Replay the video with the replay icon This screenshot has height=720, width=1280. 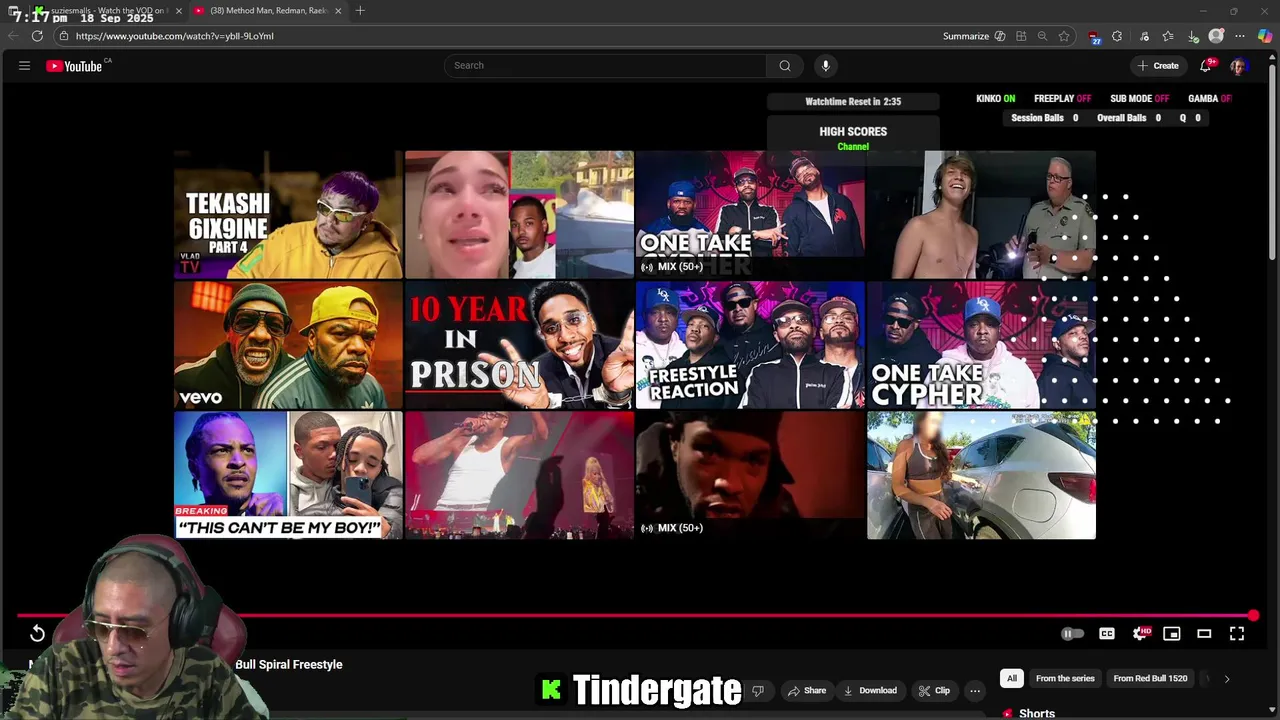click(37, 633)
